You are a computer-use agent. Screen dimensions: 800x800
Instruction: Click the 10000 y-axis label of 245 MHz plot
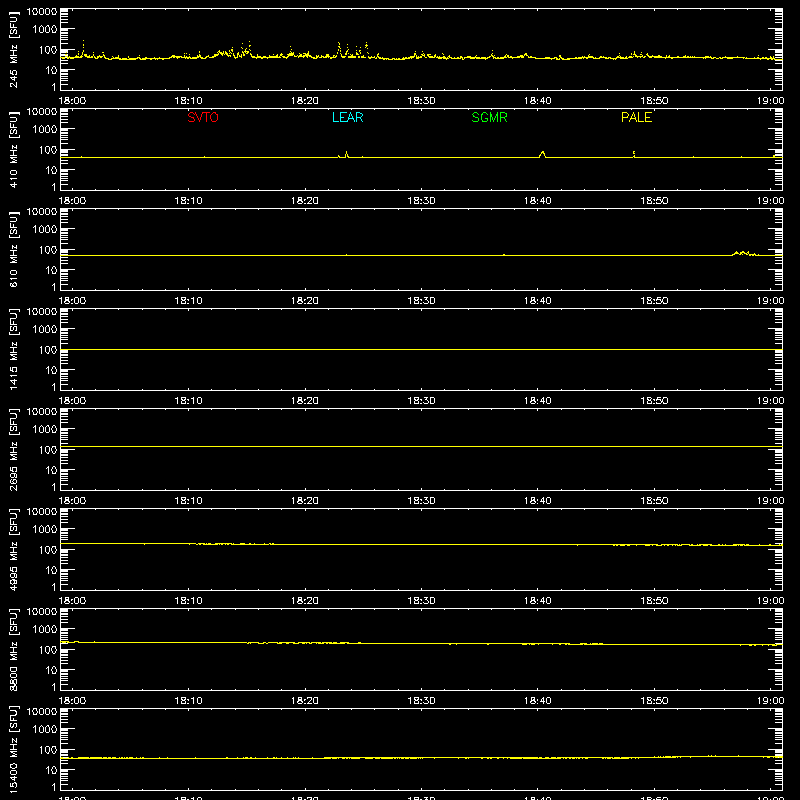(x=42, y=12)
